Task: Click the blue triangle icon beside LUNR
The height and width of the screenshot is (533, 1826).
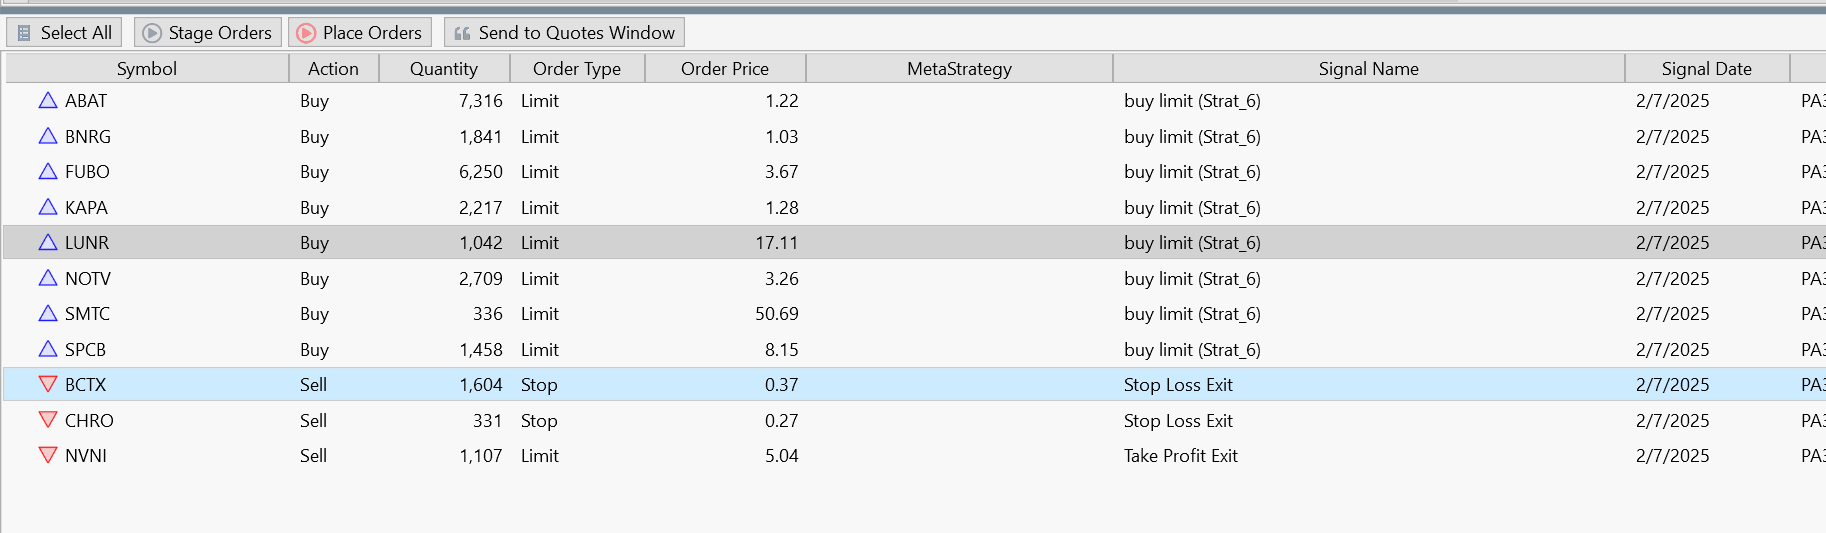Action: pos(48,243)
